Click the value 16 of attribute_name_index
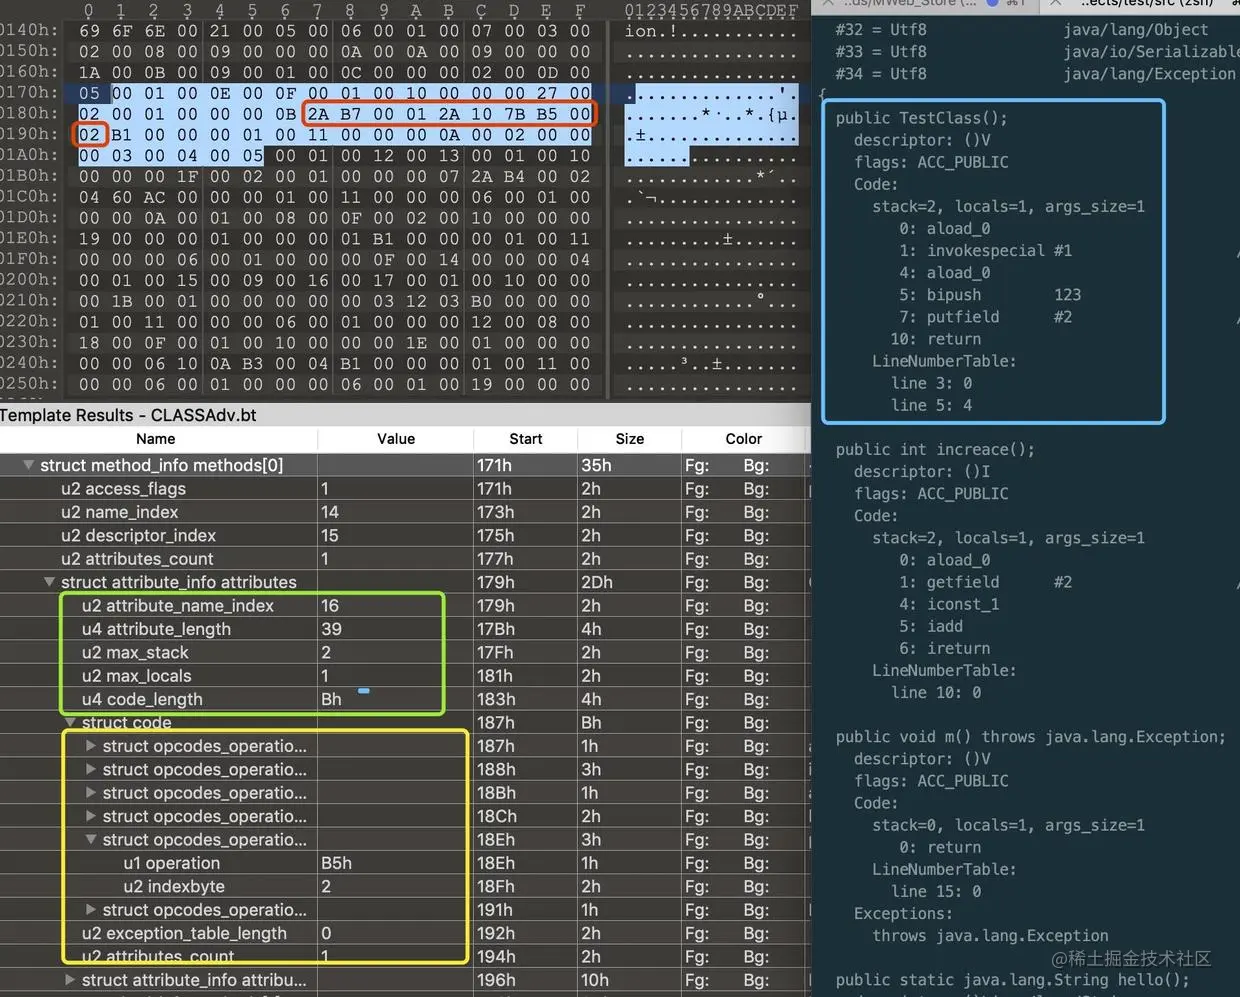The width and height of the screenshot is (1240, 997). 396,606
